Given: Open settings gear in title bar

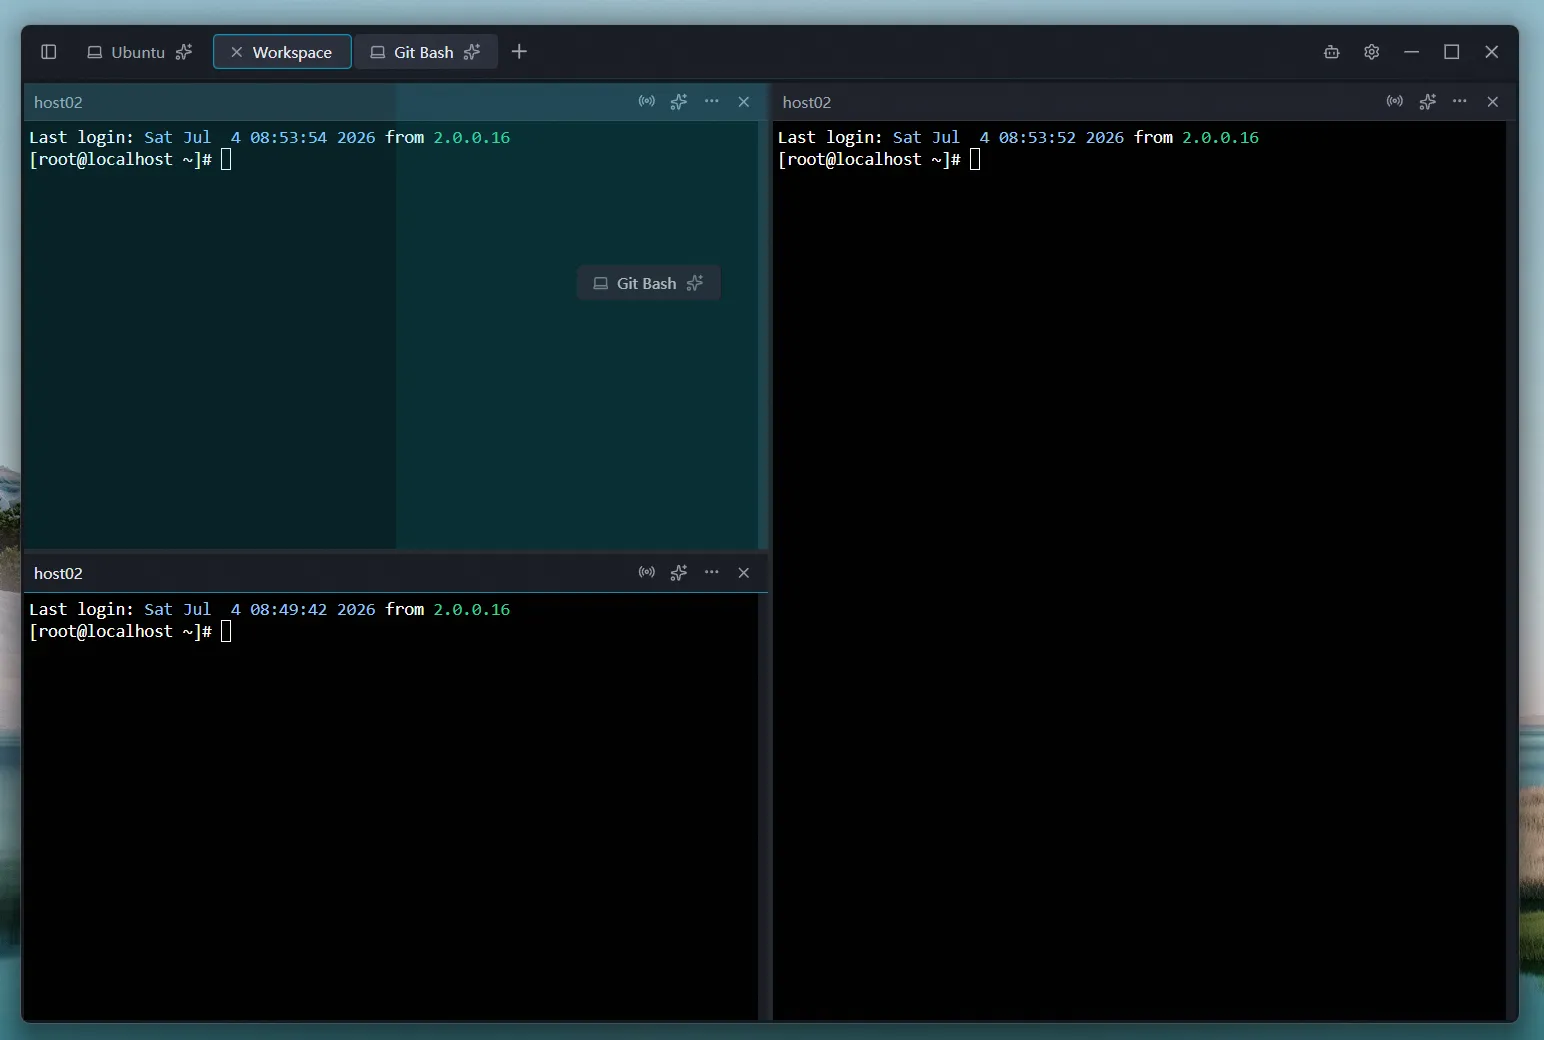Looking at the screenshot, I should pyautogui.click(x=1372, y=52).
